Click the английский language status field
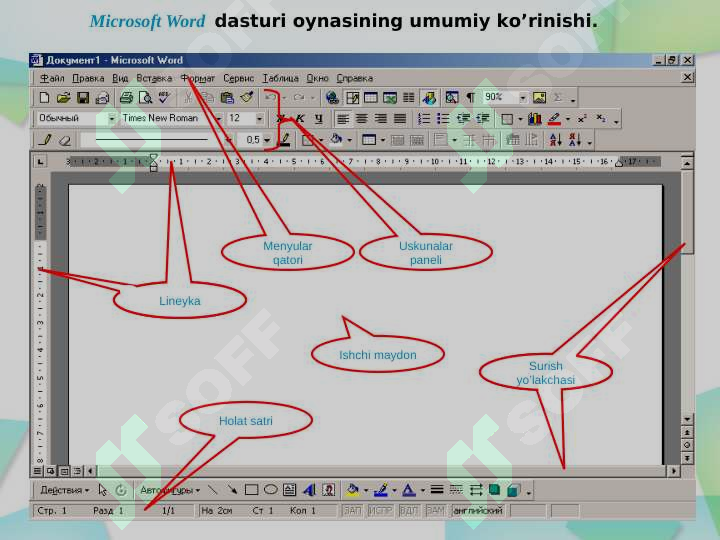Screen dimensions: 720x540 click(478, 511)
